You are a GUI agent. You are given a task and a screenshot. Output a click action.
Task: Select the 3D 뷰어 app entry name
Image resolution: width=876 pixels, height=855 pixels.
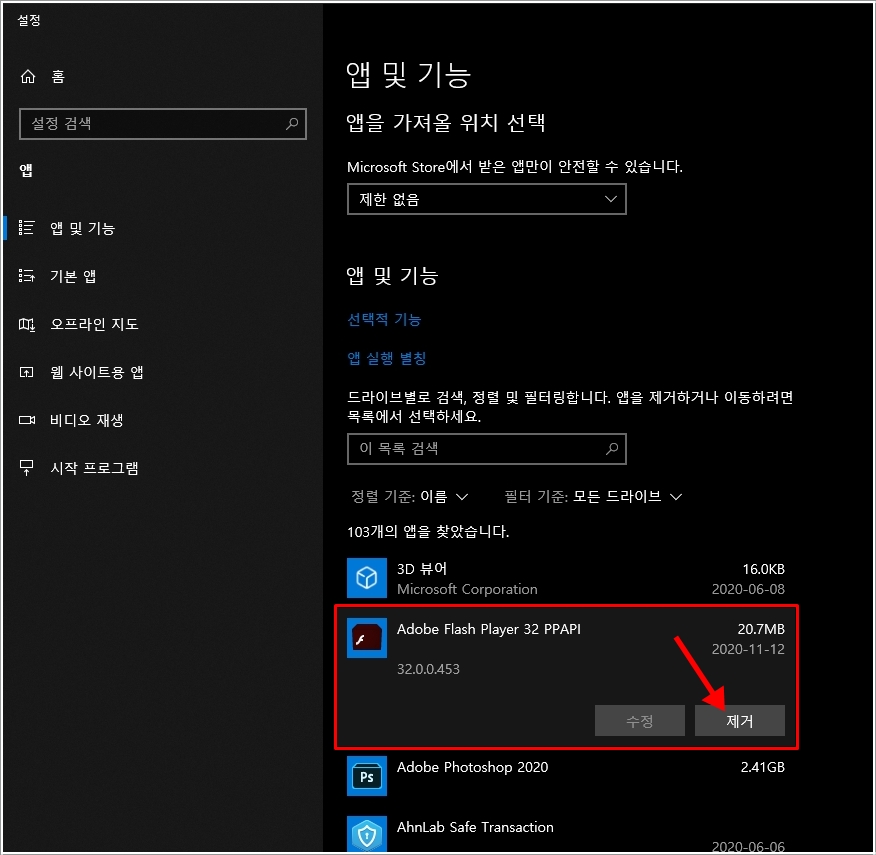coord(422,569)
